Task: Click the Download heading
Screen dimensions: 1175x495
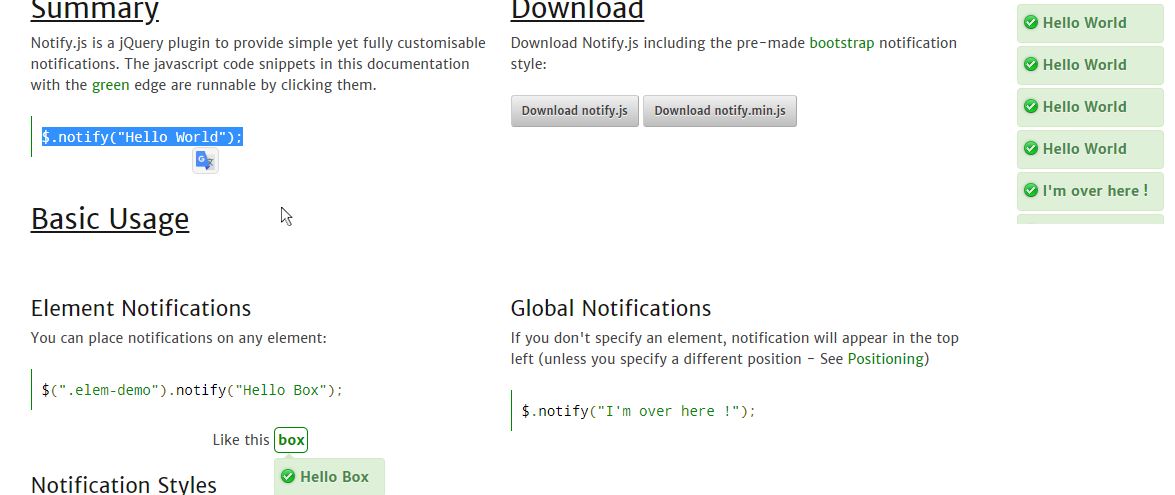Action: [577, 10]
